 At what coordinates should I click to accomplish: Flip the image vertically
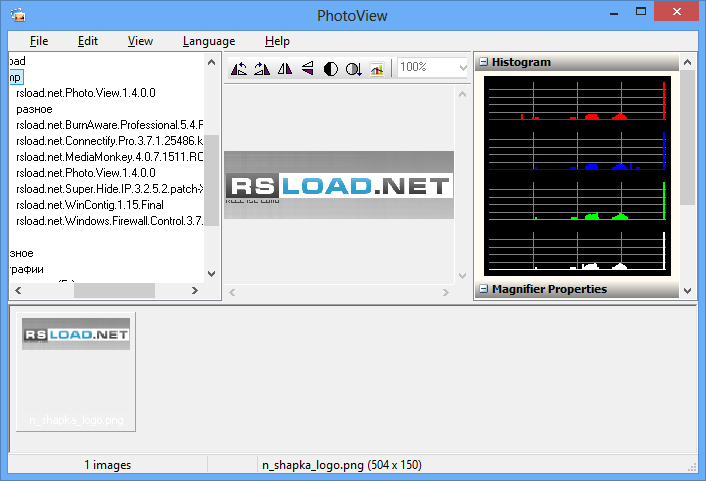(x=308, y=69)
